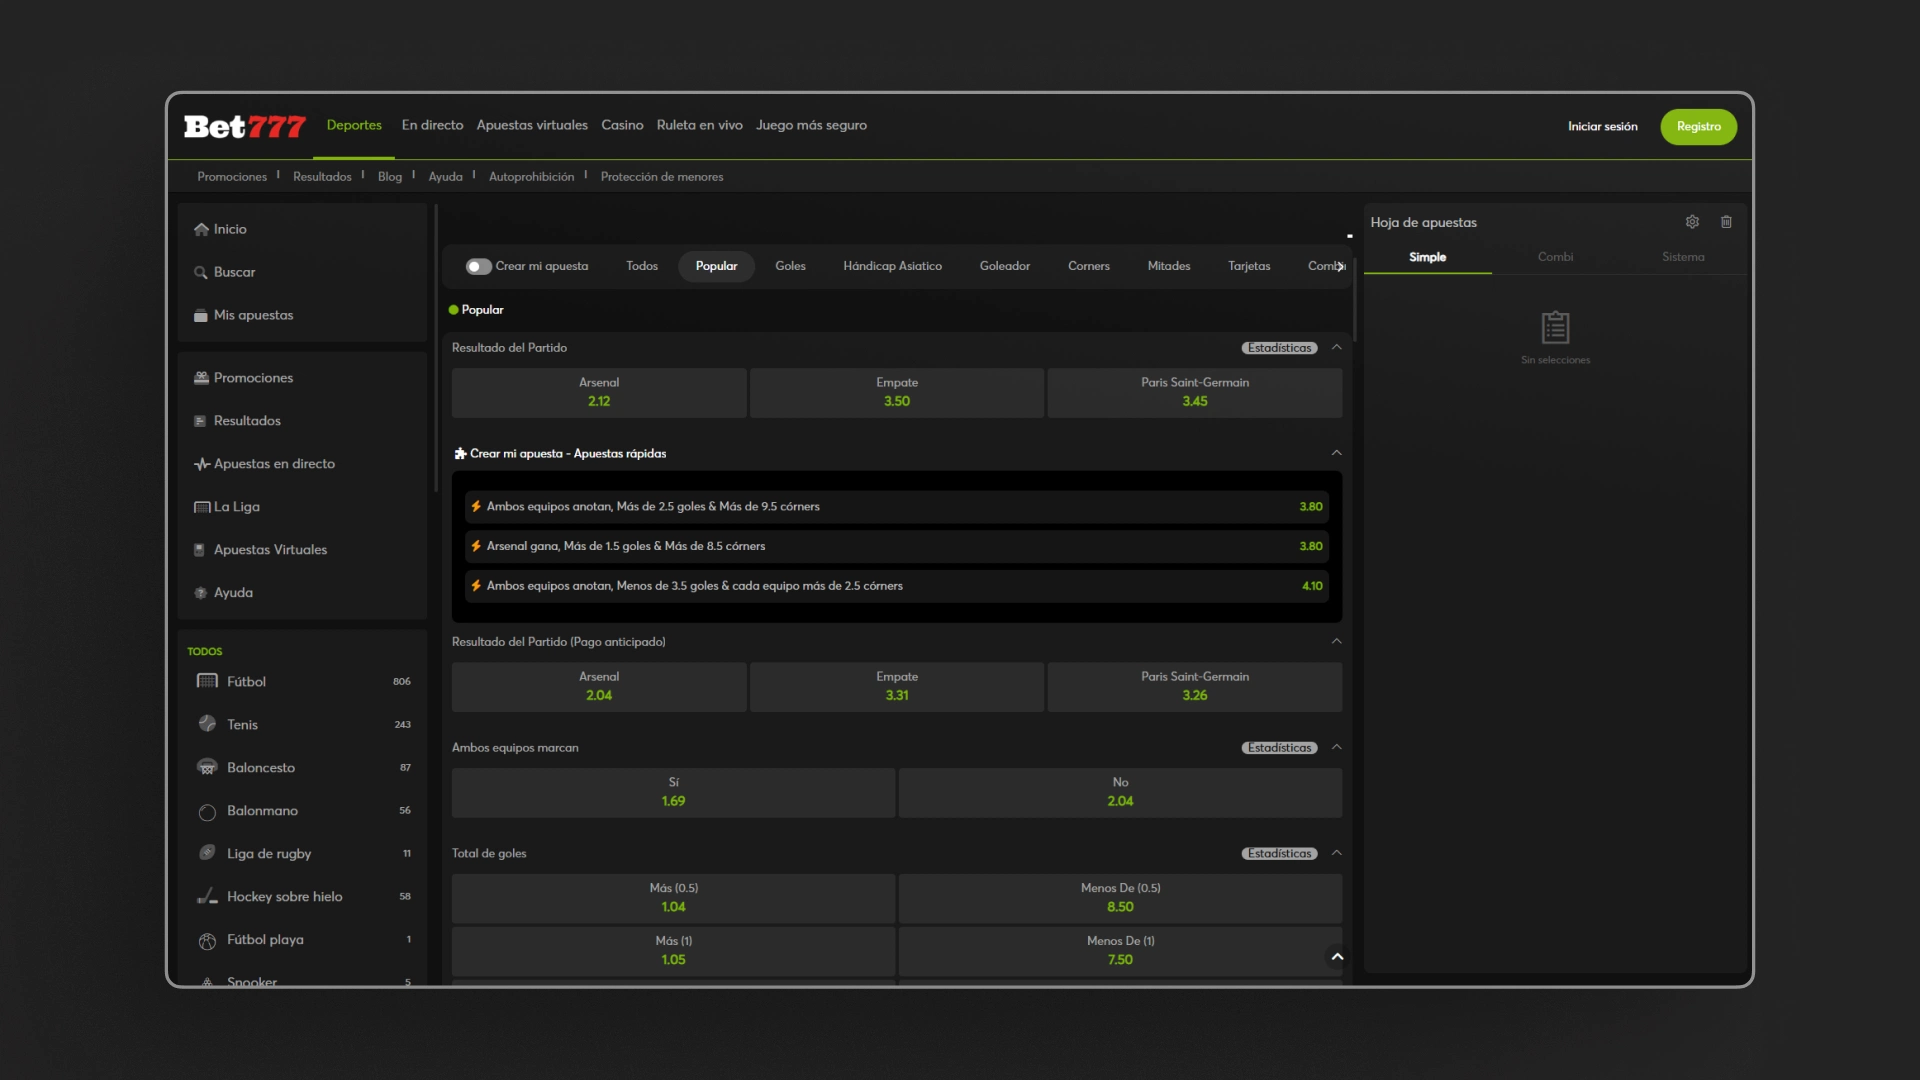Click the Apuestas Virtuales sidebar icon

(201, 550)
